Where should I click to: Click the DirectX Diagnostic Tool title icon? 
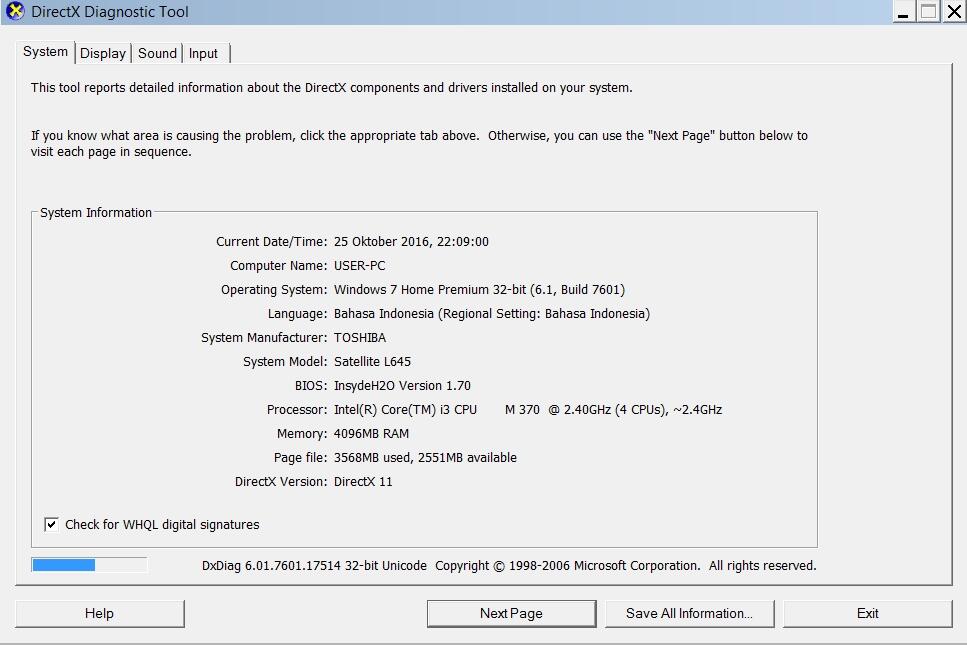pyautogui.click(x=15, y=11)
